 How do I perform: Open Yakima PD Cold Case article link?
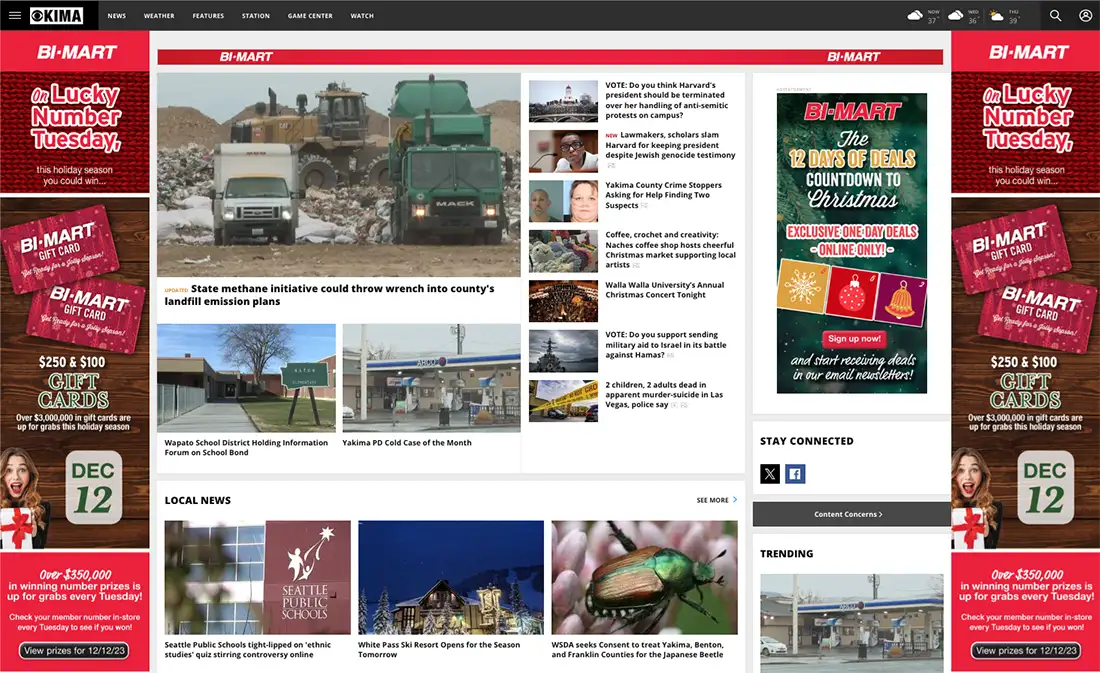407,443
